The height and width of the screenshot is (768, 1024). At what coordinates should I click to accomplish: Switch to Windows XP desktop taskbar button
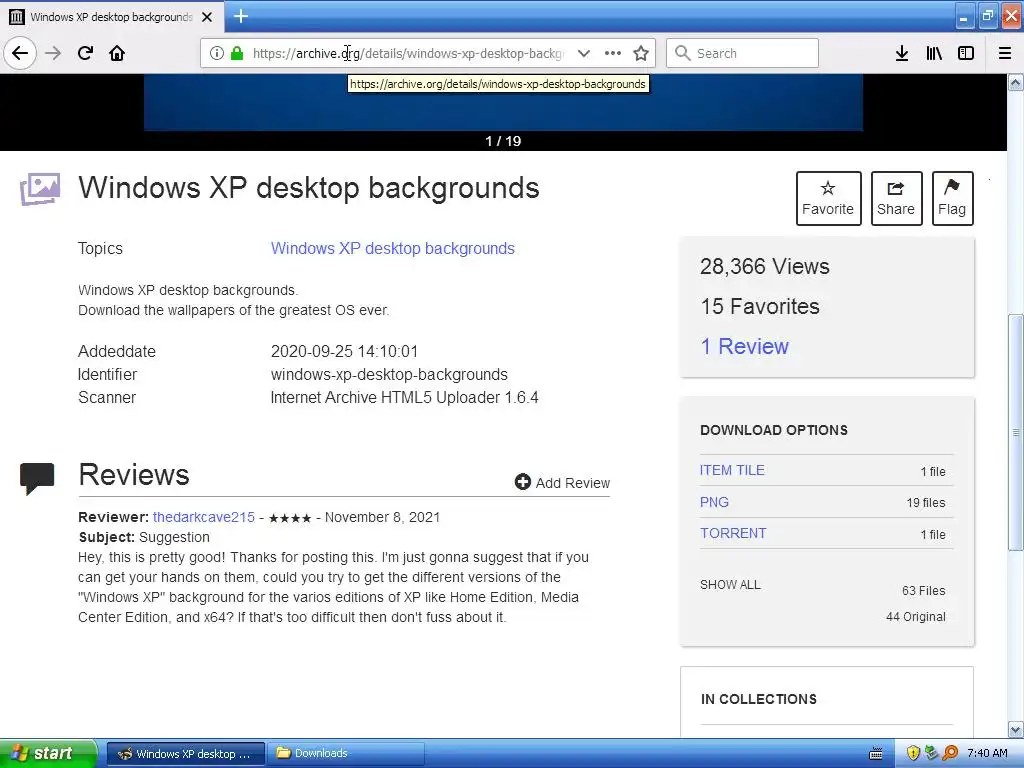coord(185,754)
